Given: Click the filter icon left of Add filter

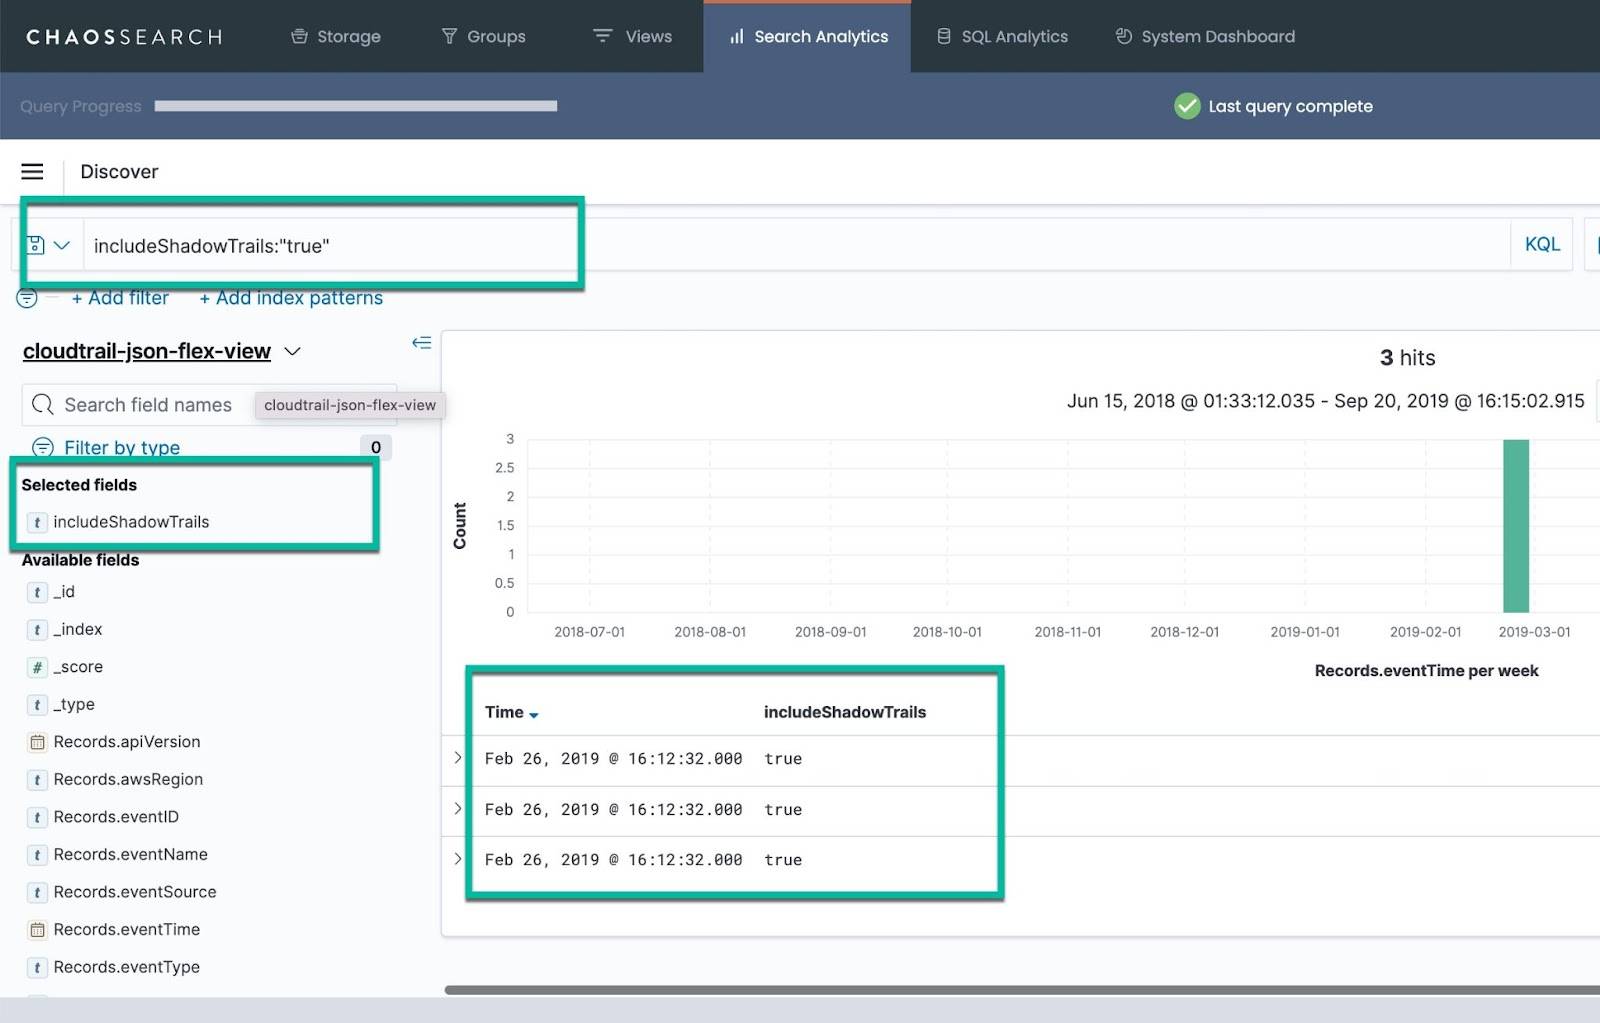Looking at the screenshot, I should [x=26, y=297].
